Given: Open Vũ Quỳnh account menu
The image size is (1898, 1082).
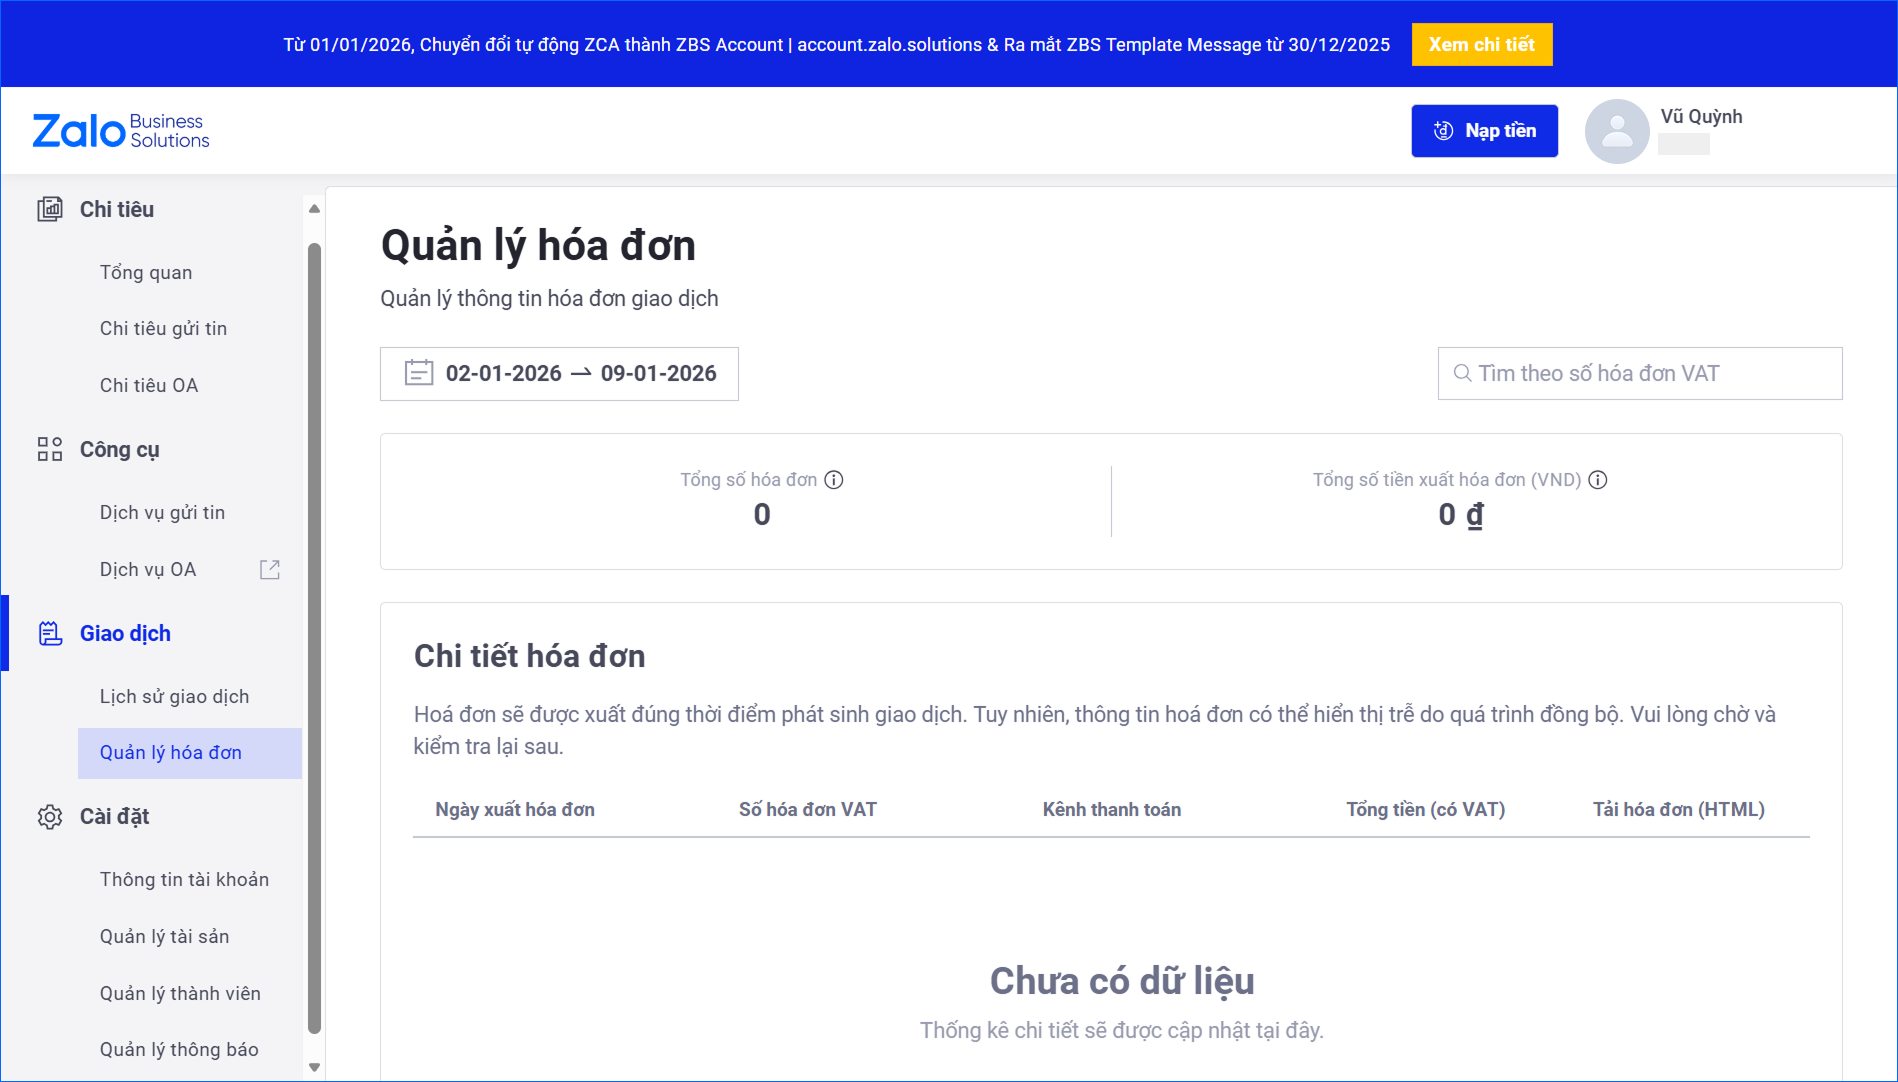Looking at the screenshot, I should coord(1700,117).
